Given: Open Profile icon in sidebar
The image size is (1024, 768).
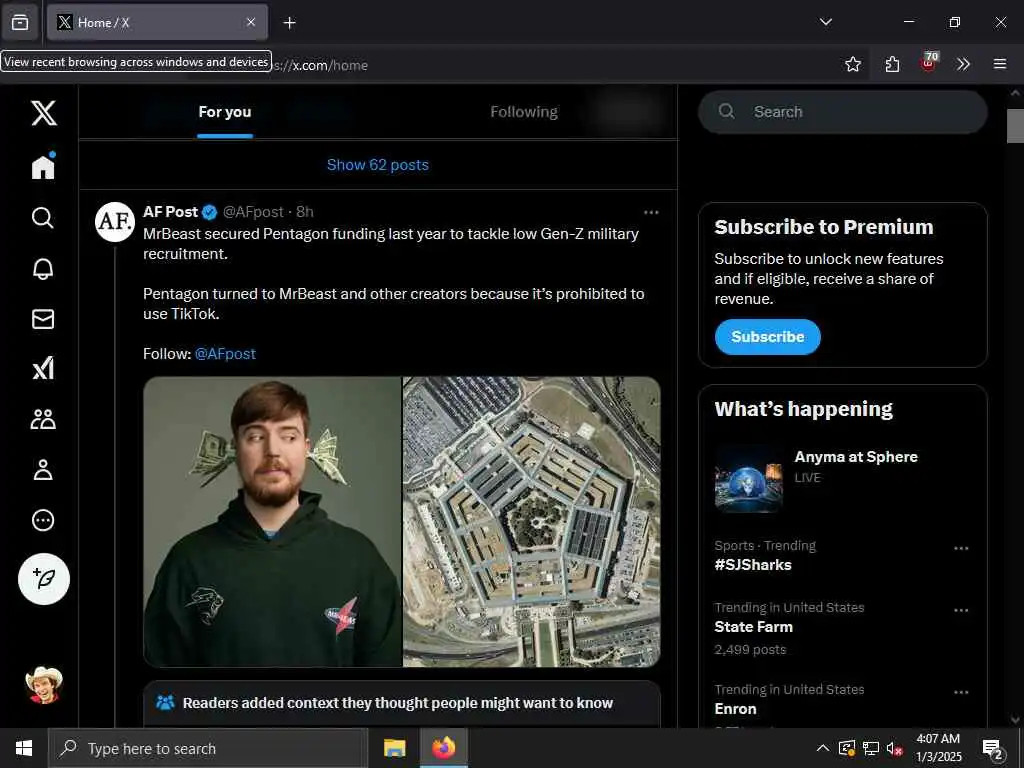Looking at the screenshot, I should point(43,470).
